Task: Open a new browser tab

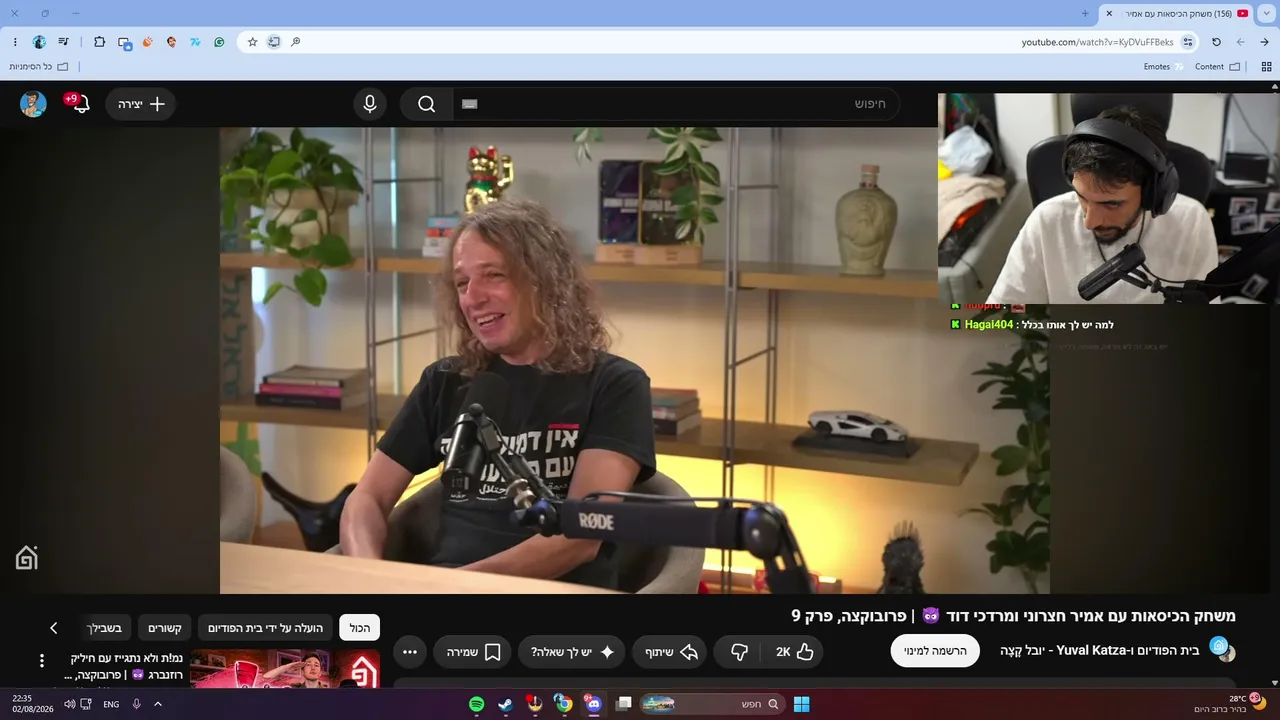Action: tap(1085, 13)
